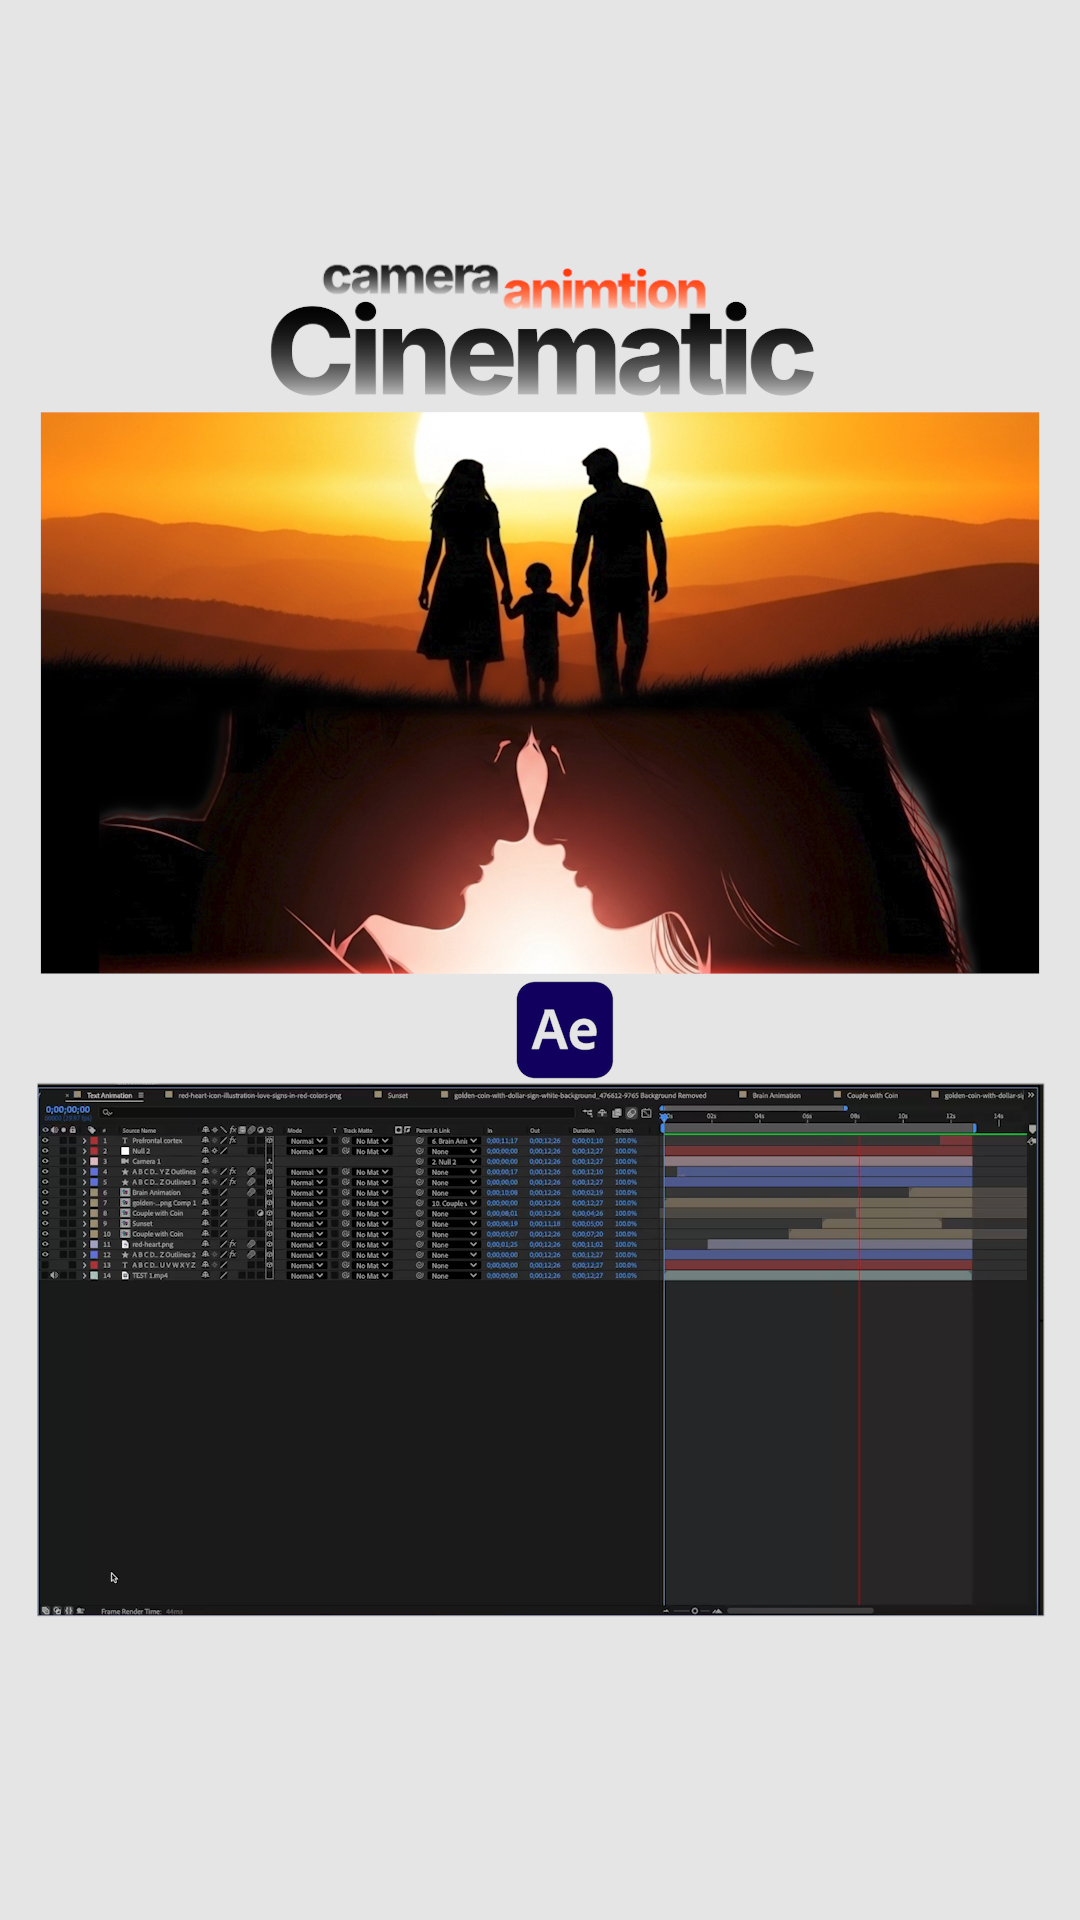Image resolution: width=1080 pixels, height=1920 pixels.
Task: Click the horizontal timeline scrollbar at bottom
Action: pos(800,1610)
